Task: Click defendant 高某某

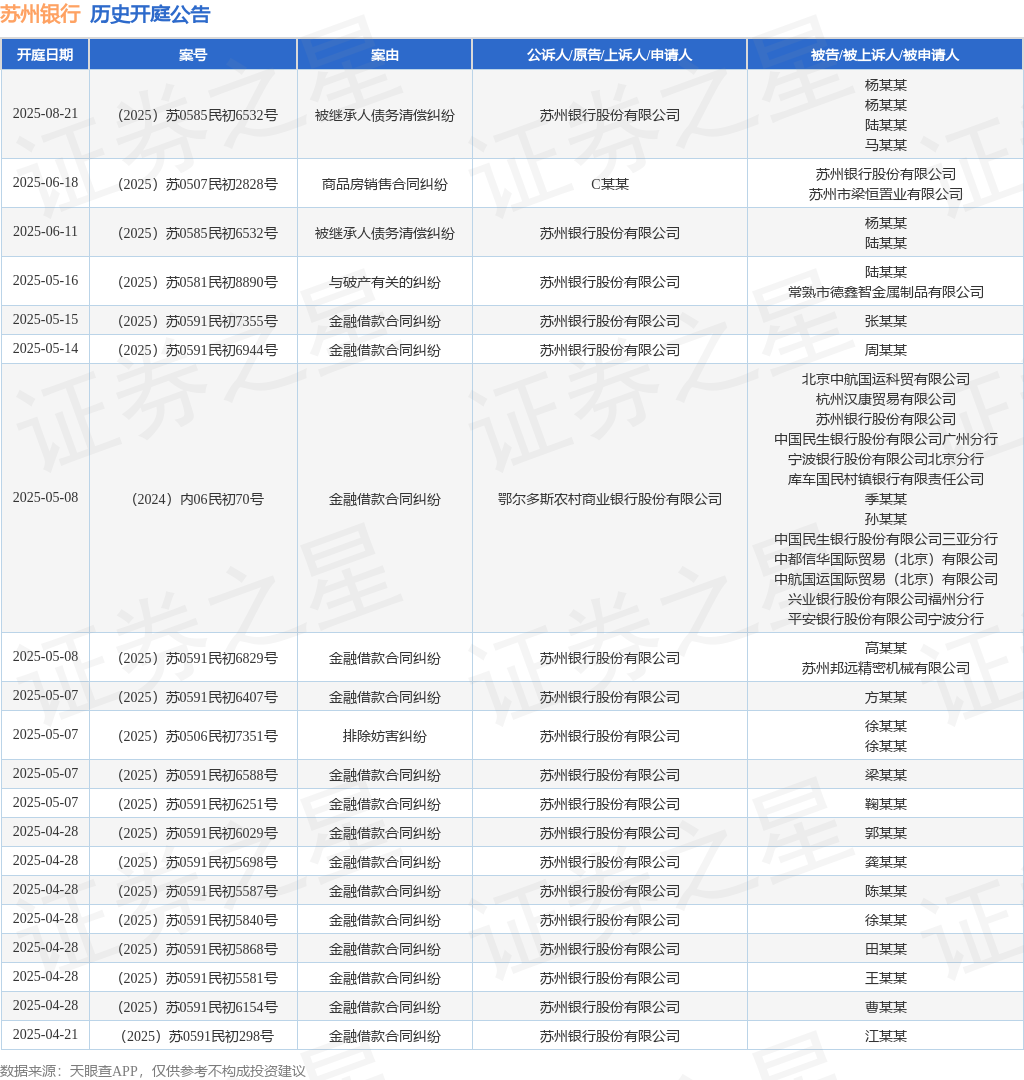Action: (886, 648)
